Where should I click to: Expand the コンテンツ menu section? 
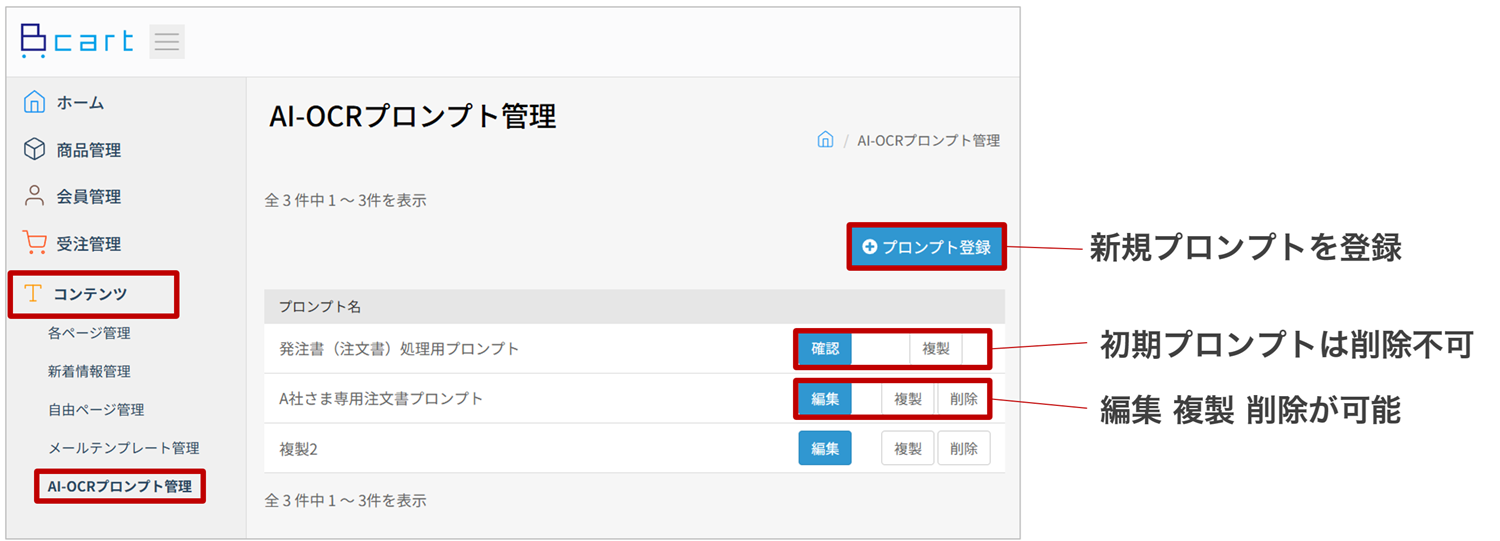click(x=91, y=293)
